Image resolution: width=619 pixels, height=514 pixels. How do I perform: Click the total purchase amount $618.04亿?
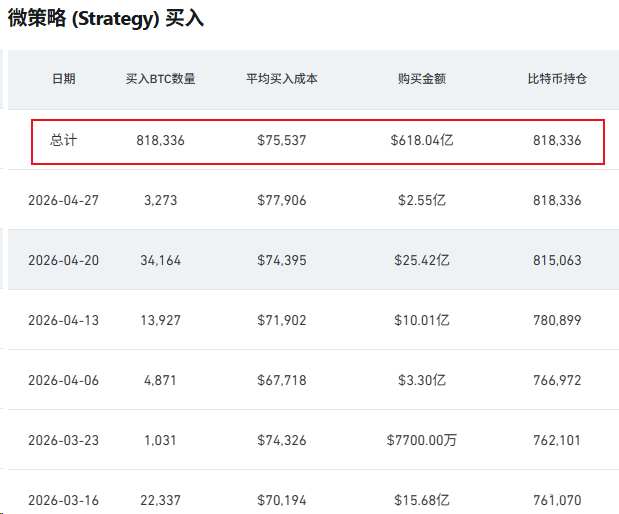(421, 141)
